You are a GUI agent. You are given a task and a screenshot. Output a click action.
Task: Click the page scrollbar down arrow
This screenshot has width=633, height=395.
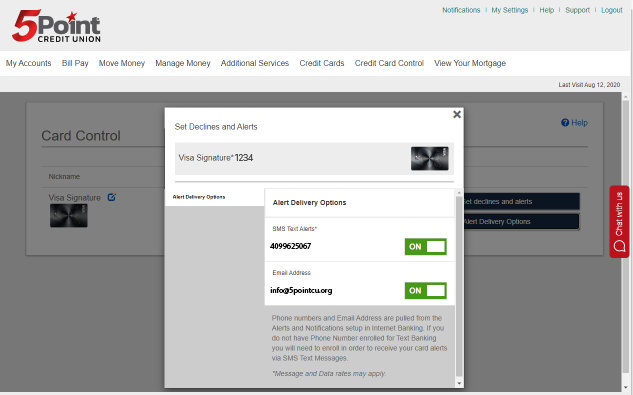tap(626, 387)
